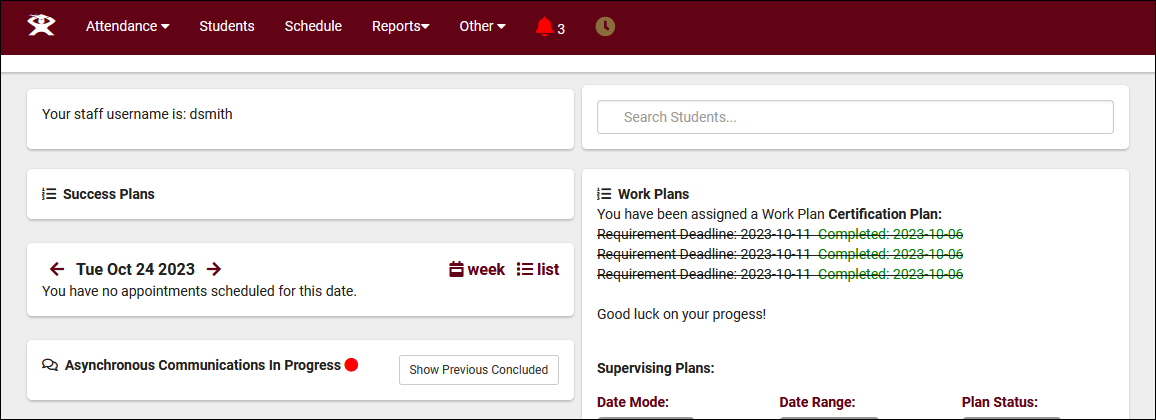Open the notifications bell

pos(544,27)
